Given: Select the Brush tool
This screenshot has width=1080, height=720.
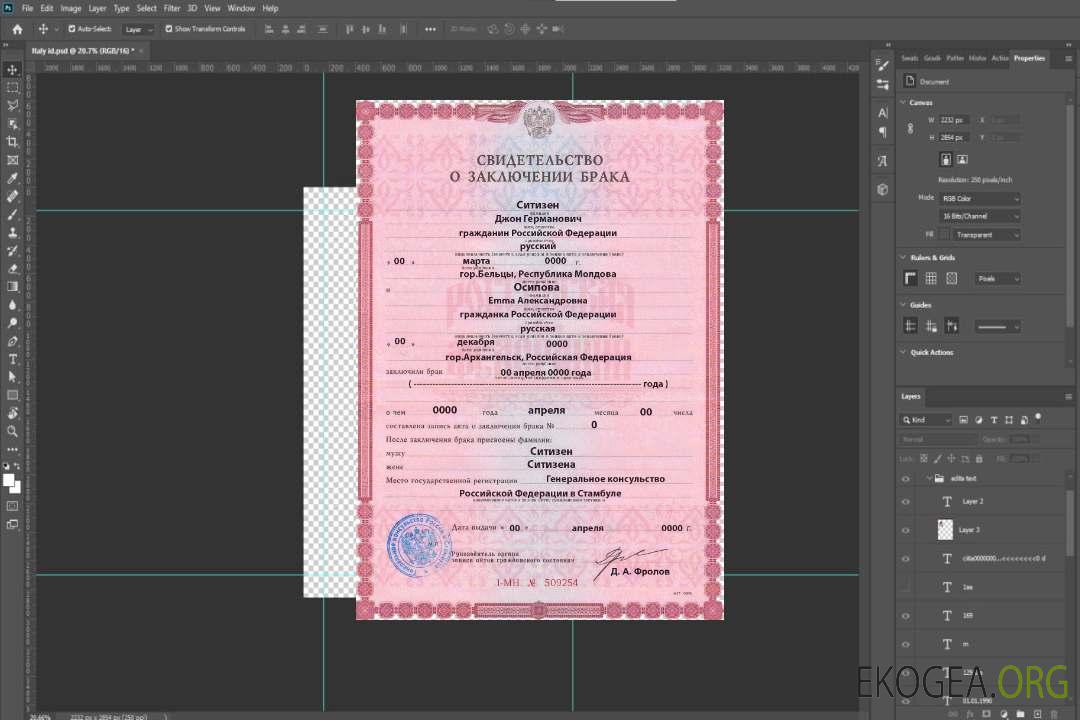Looking at the screenshot, I should pos(12,214).
